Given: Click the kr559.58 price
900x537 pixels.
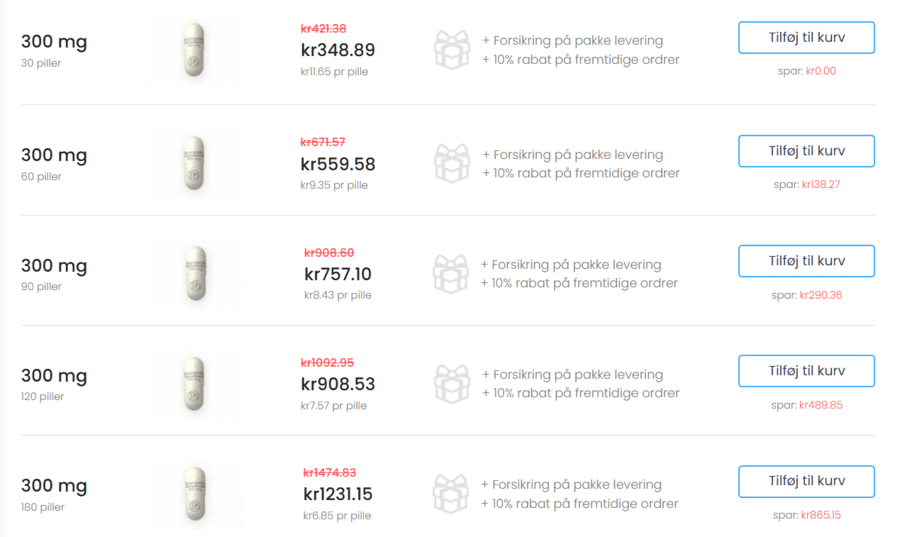Looking at the screenshot, I should 338,164.
